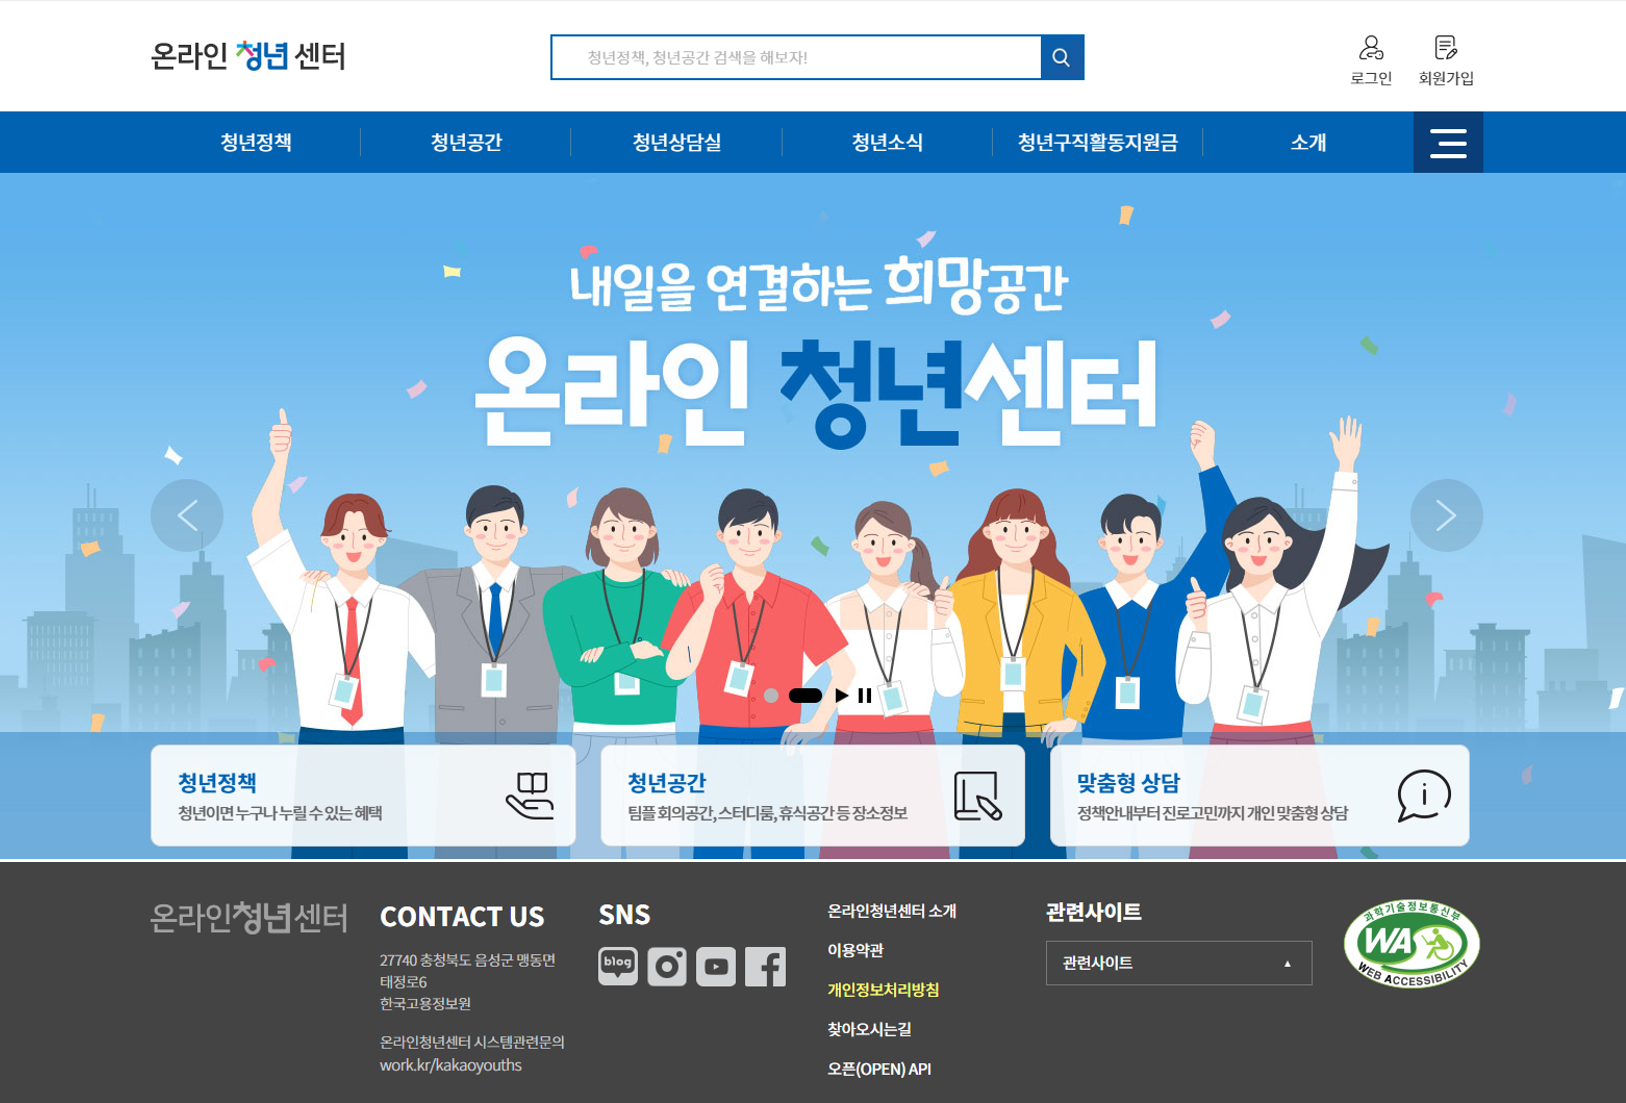Image resolution: width=1626 pixels, height=1103 pixels.
Task: Pause the banner slideshow
Action: tap(865, 696)
